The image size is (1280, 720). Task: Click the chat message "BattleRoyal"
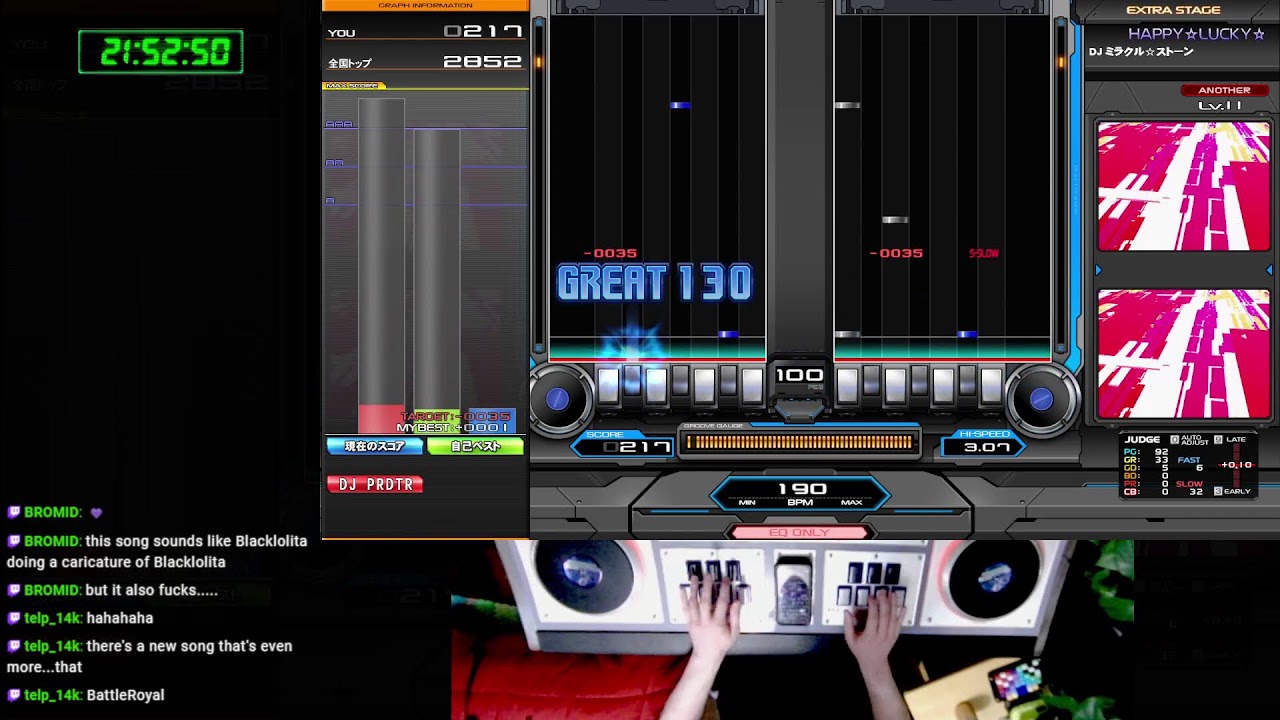click(125, 695)
